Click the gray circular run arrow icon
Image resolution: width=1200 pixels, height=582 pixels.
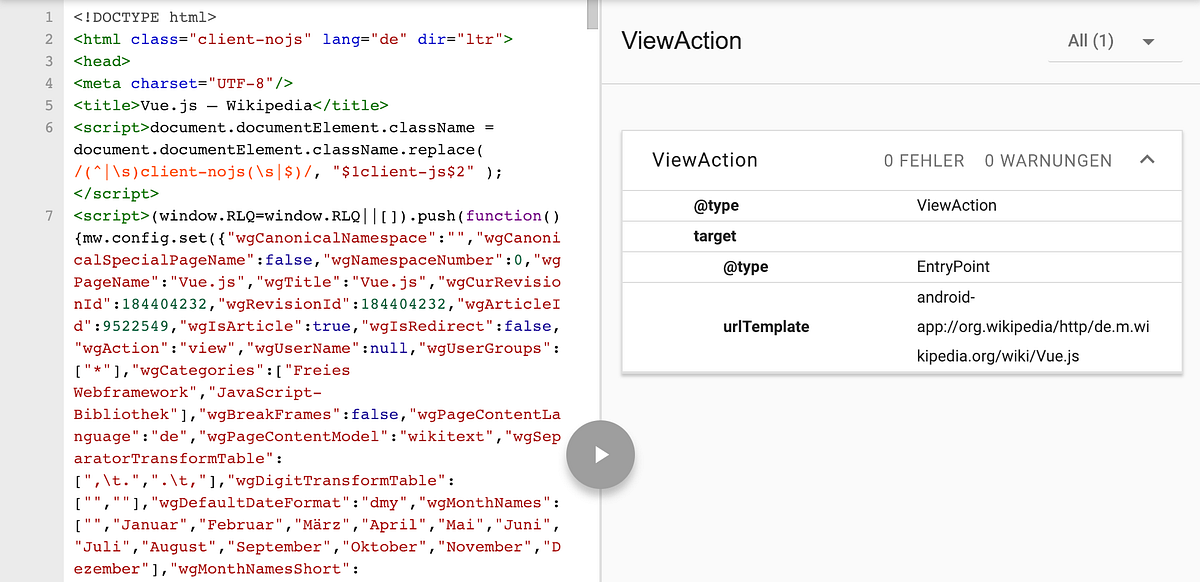pyautogui.click(x=600, y=454)
